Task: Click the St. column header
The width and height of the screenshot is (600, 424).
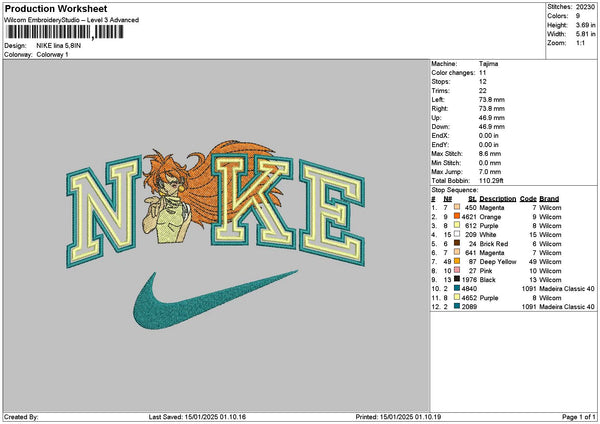Action: click(472, 199)
